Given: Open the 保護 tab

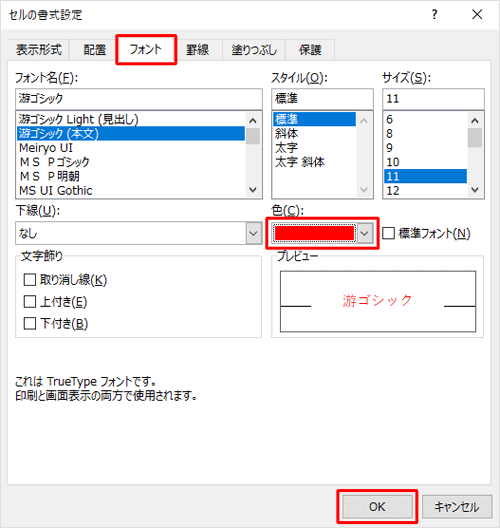Looking at the screenshot, I should point(310,50).
